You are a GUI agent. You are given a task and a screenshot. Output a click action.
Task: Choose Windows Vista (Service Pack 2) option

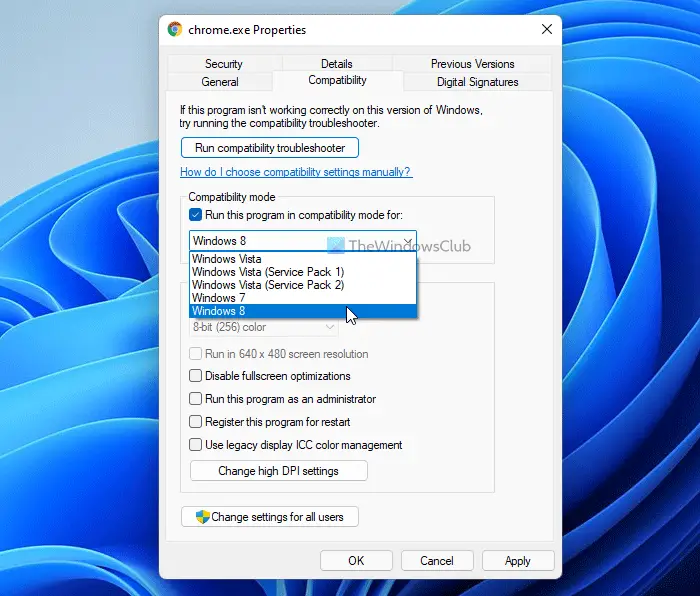coord(303,285)
